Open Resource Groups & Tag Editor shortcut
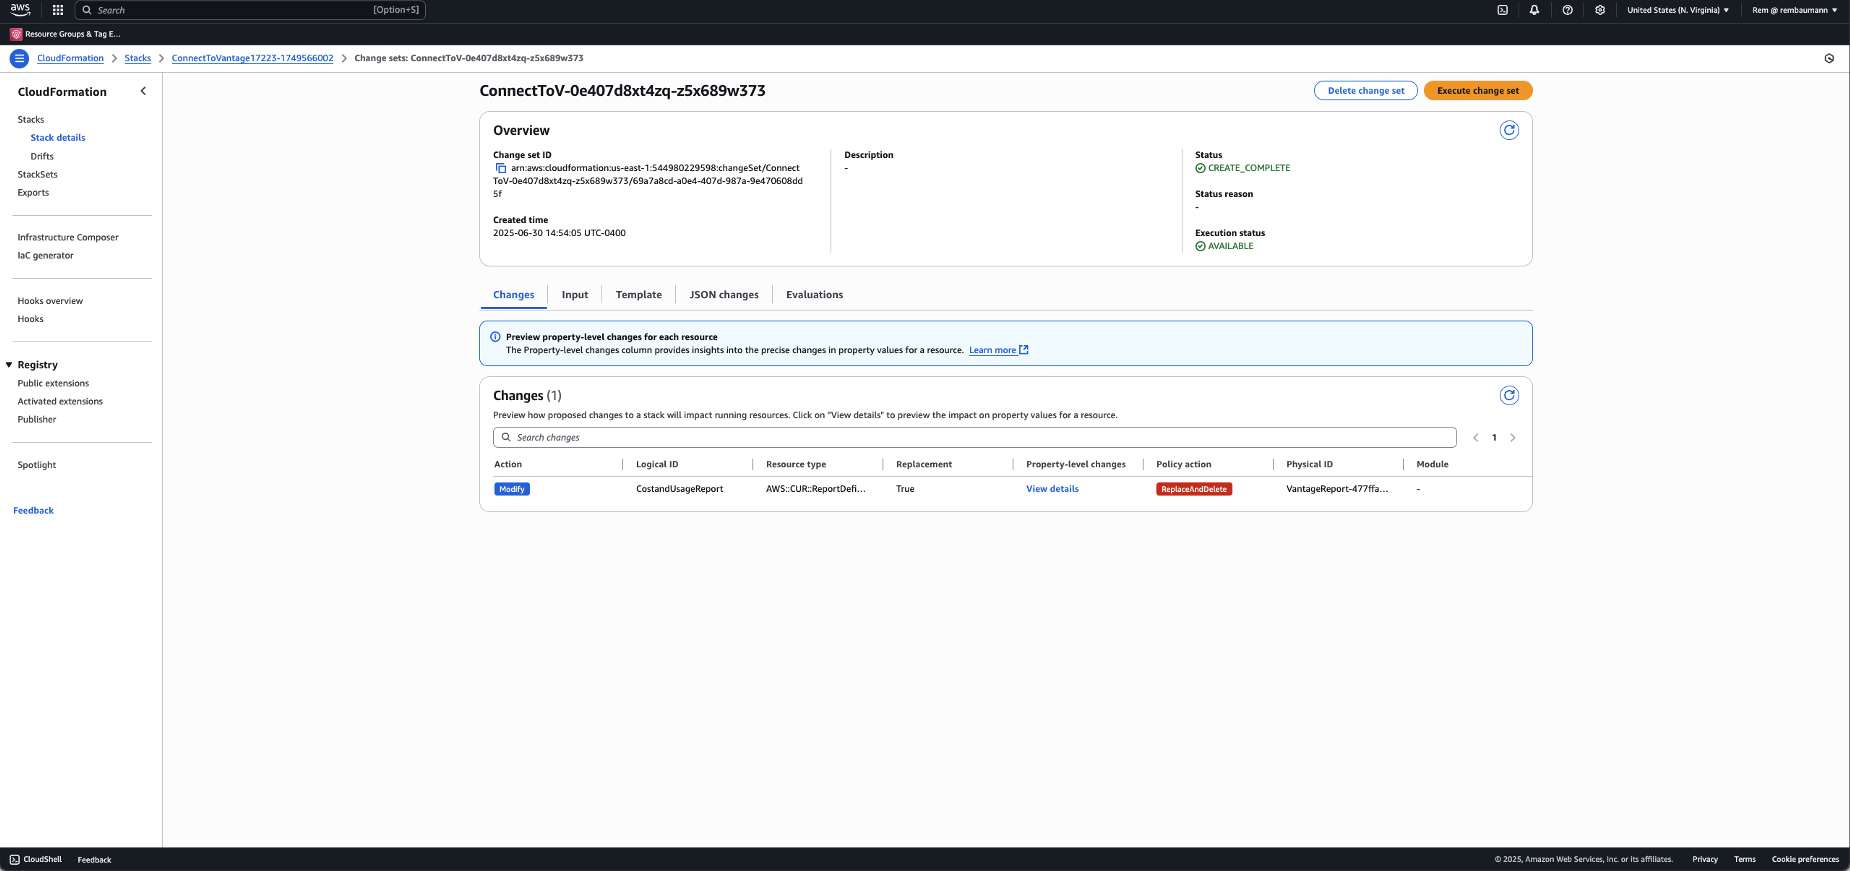 pos(66,34)
